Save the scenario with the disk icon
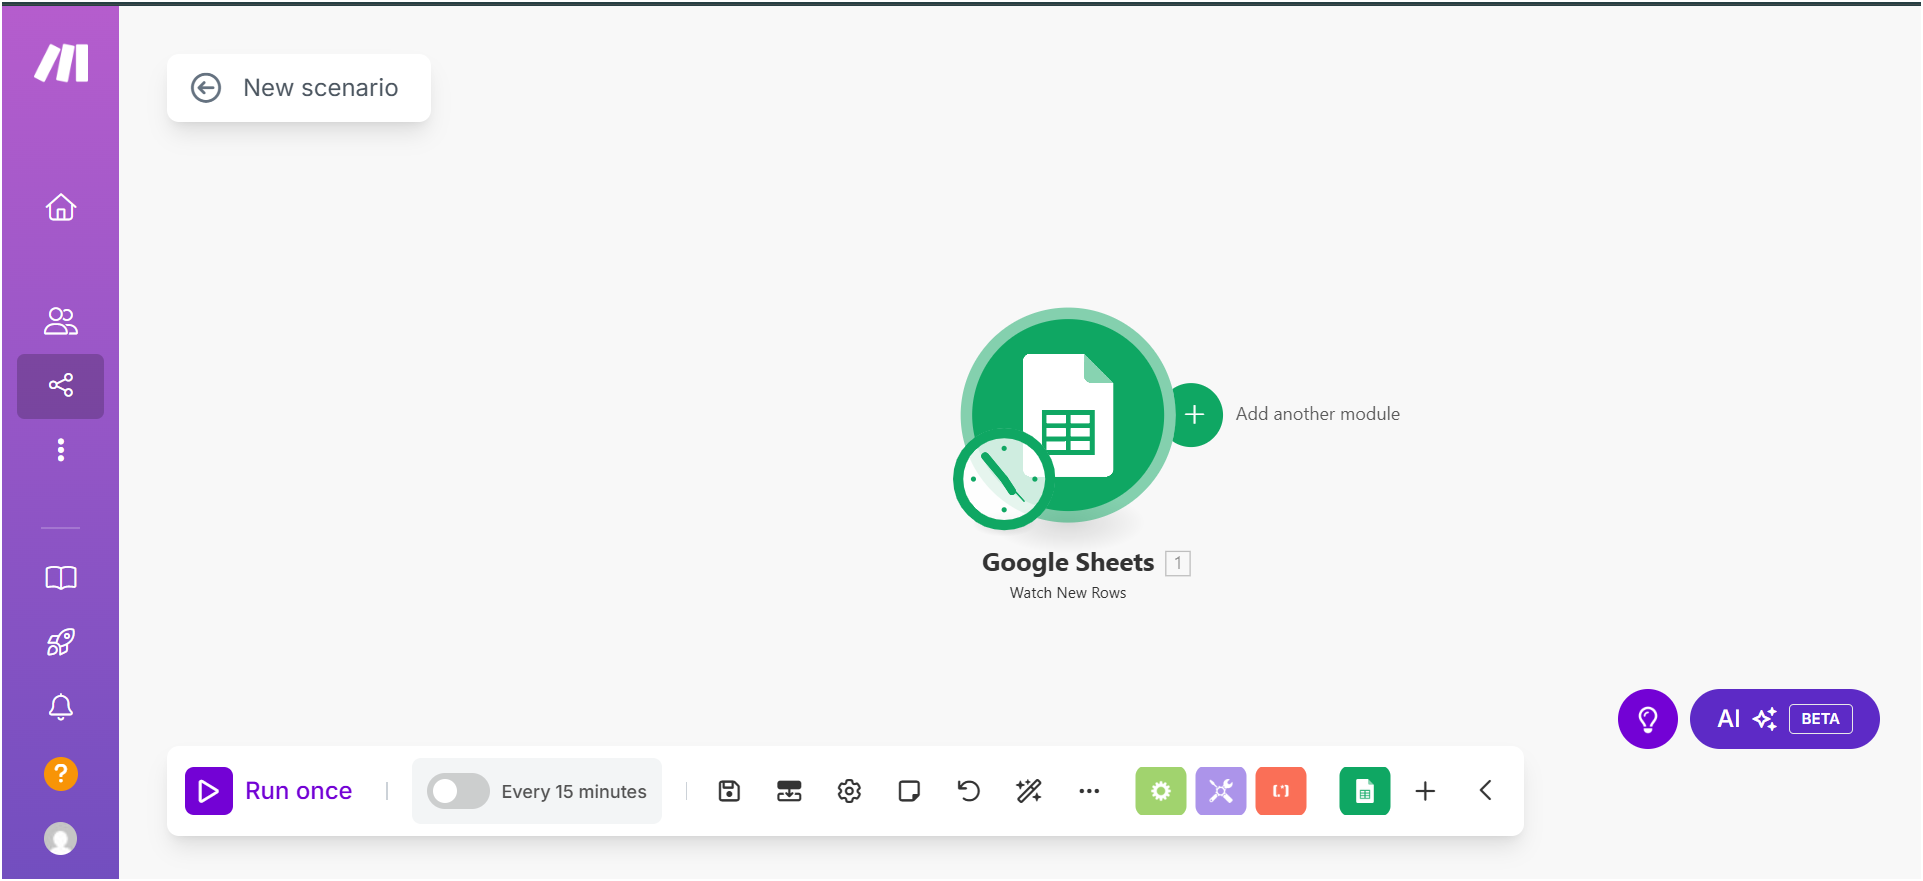 pos(729,791)
